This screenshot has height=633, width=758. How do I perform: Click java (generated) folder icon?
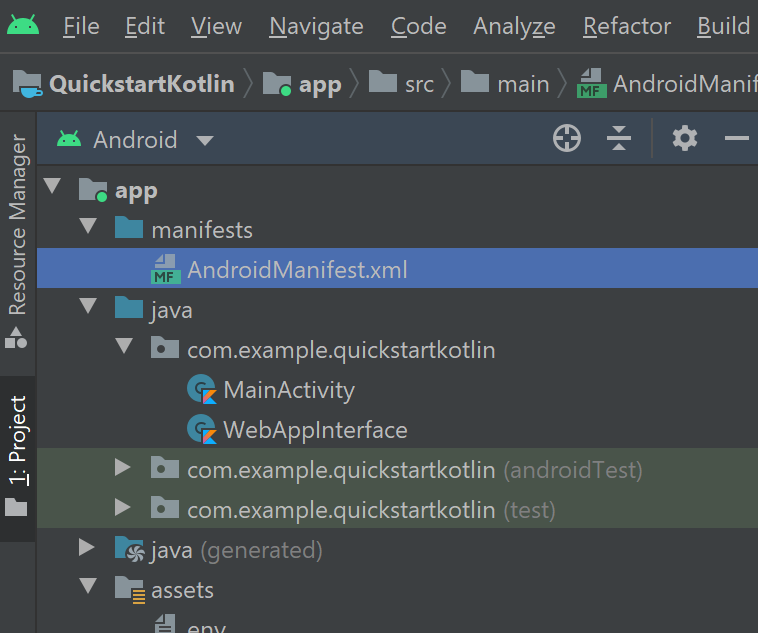[x=129, y=549]
